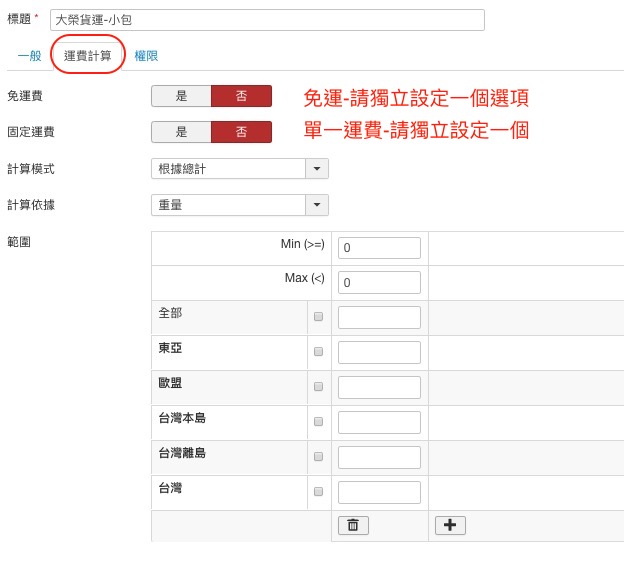Enable the 東亞 region checkbox

pos(318,352)
